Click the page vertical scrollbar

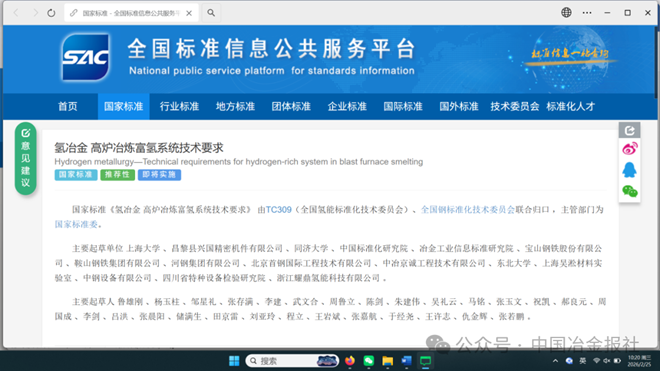[657, 63]
